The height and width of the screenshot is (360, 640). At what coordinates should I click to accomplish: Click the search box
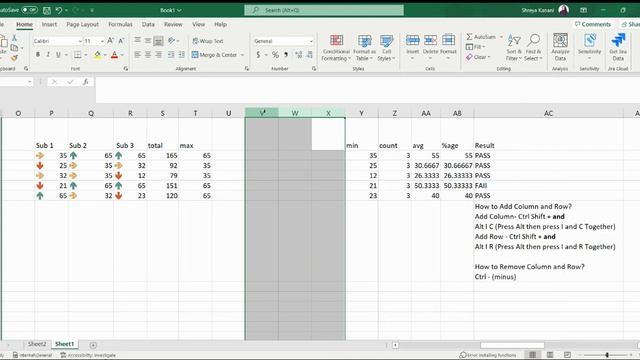pyautogui.click(x=324, y=10)
